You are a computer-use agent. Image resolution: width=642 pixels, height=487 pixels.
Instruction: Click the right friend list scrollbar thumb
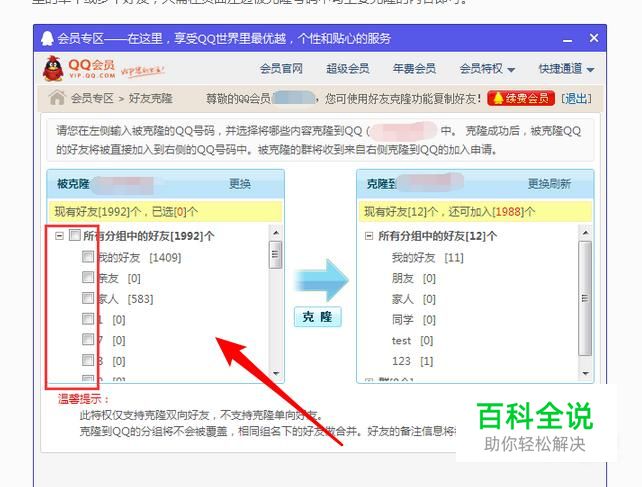pyautogui.click(x=585, y=299)
